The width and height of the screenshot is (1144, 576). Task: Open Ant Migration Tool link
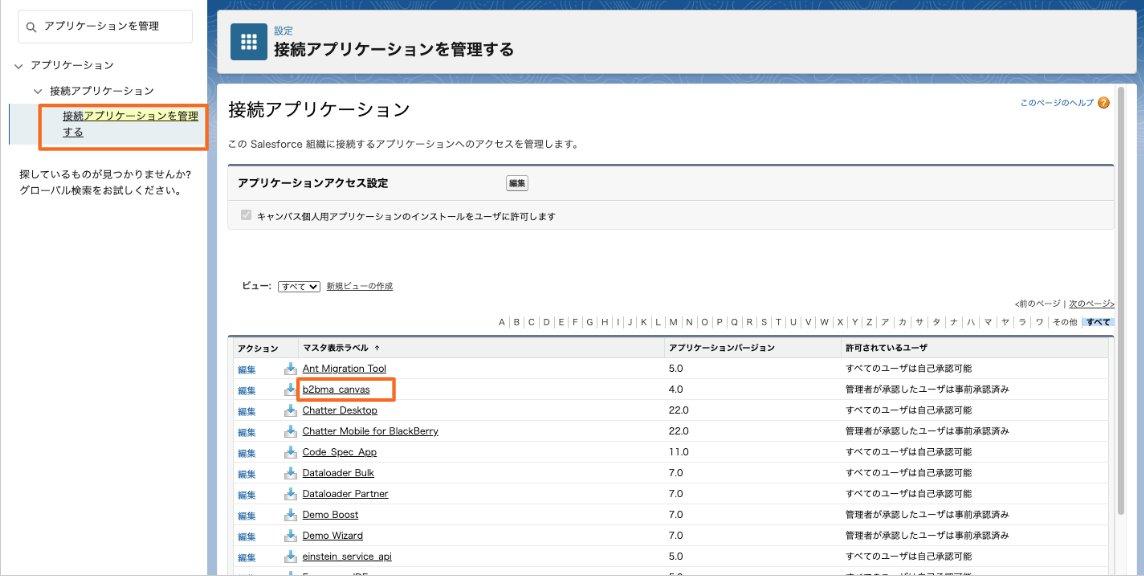click(344, 369)
